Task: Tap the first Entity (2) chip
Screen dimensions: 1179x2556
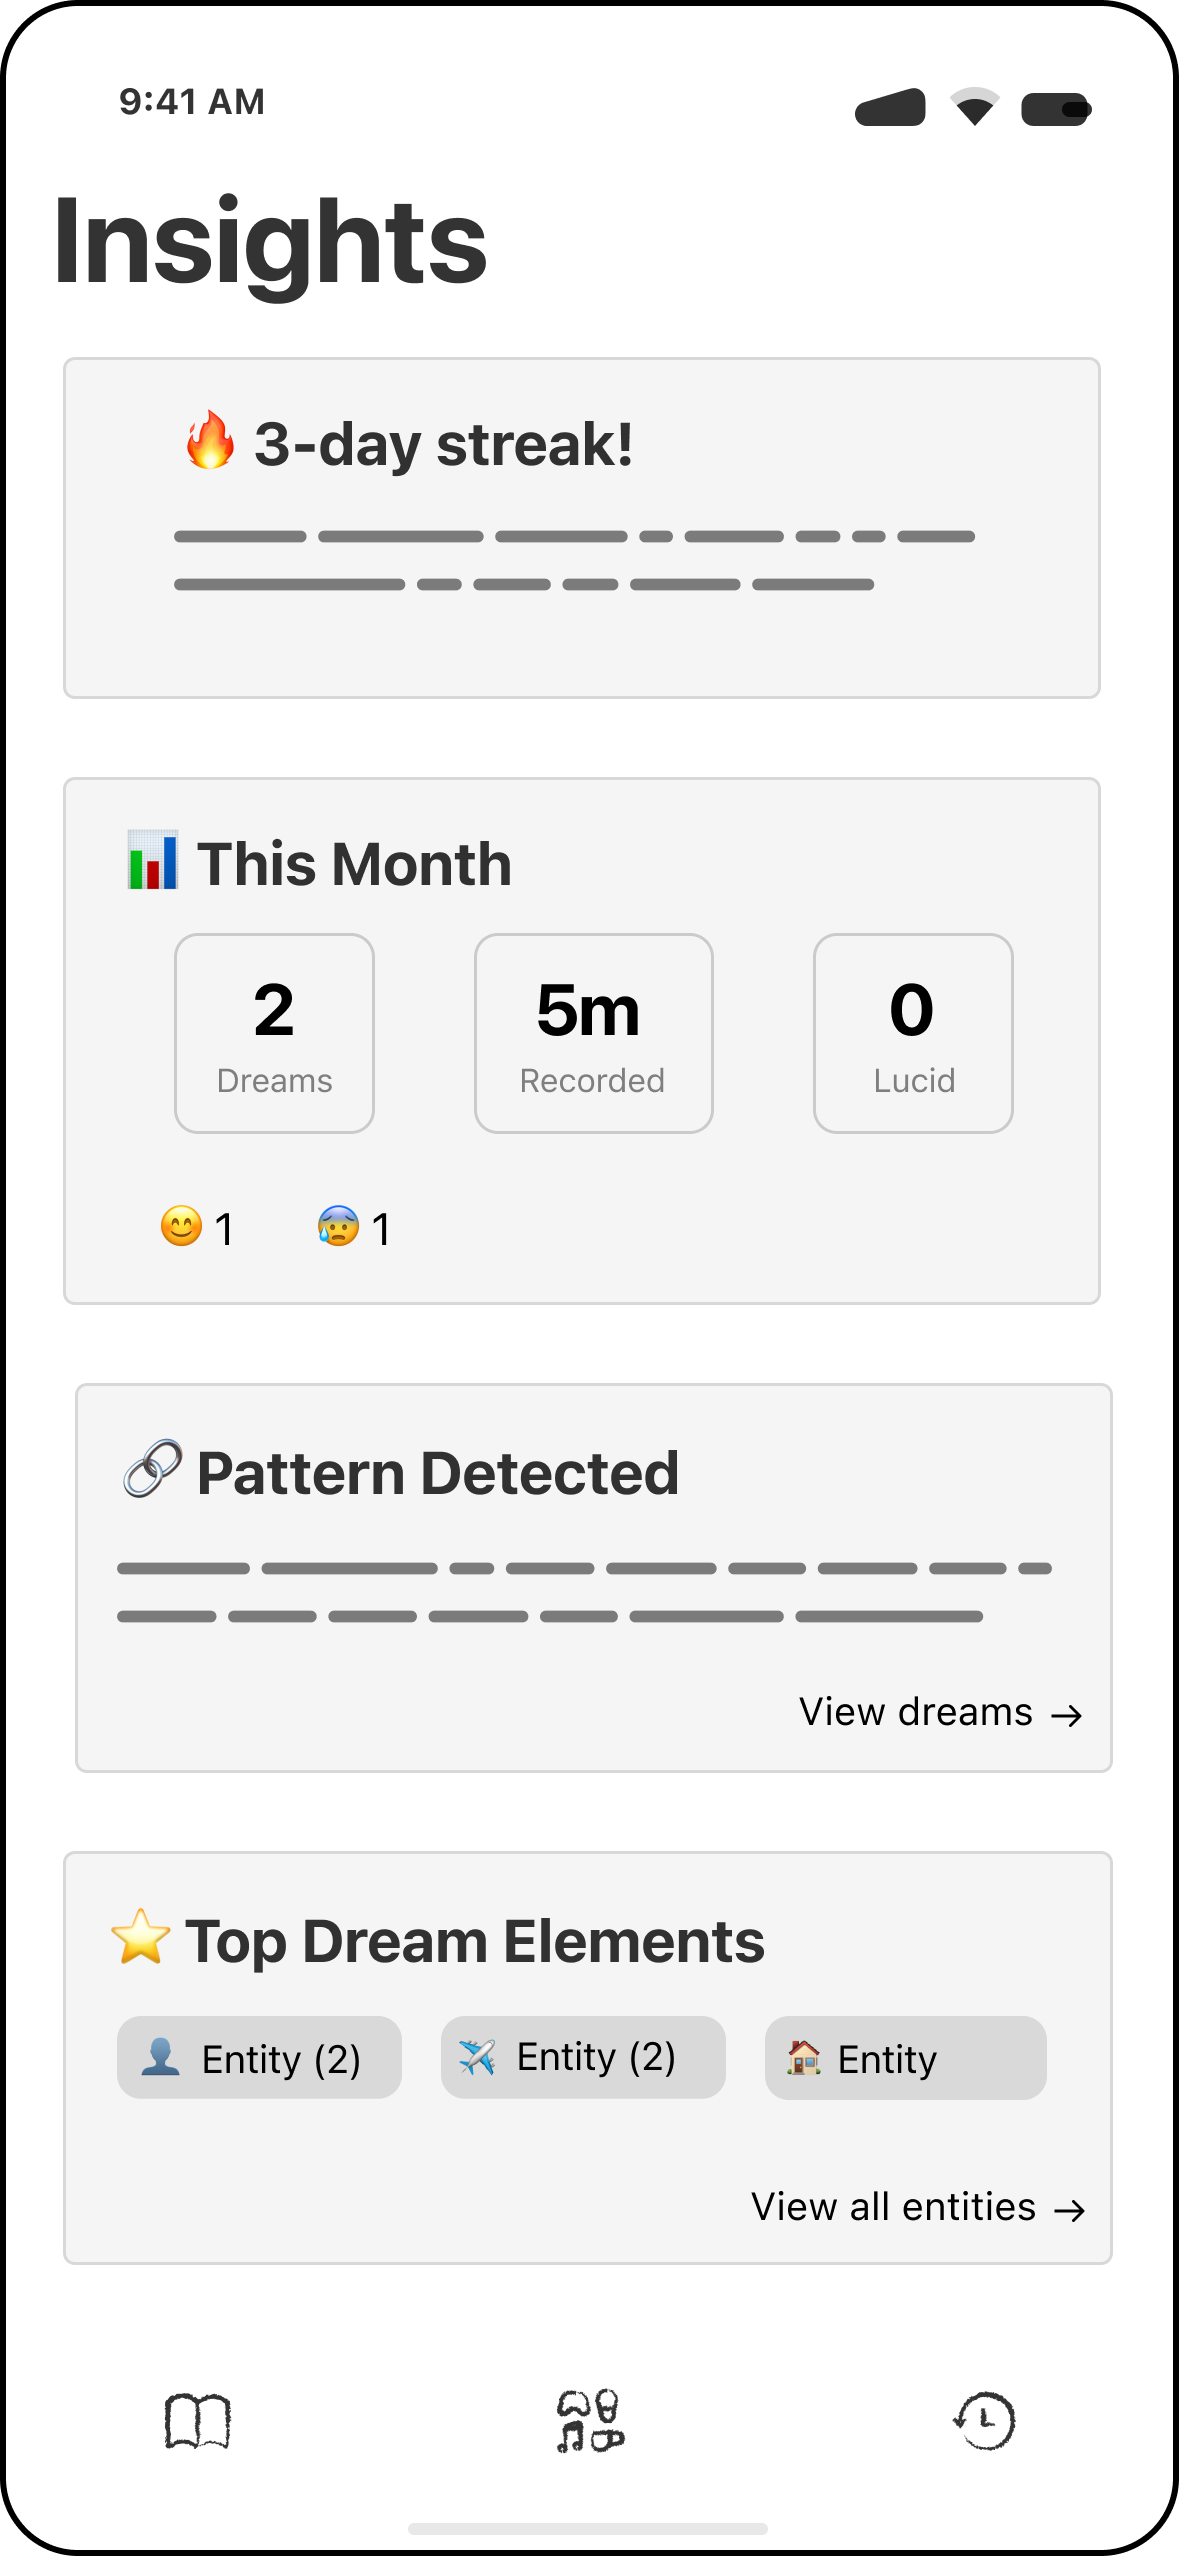Action: coord(259,2057)
